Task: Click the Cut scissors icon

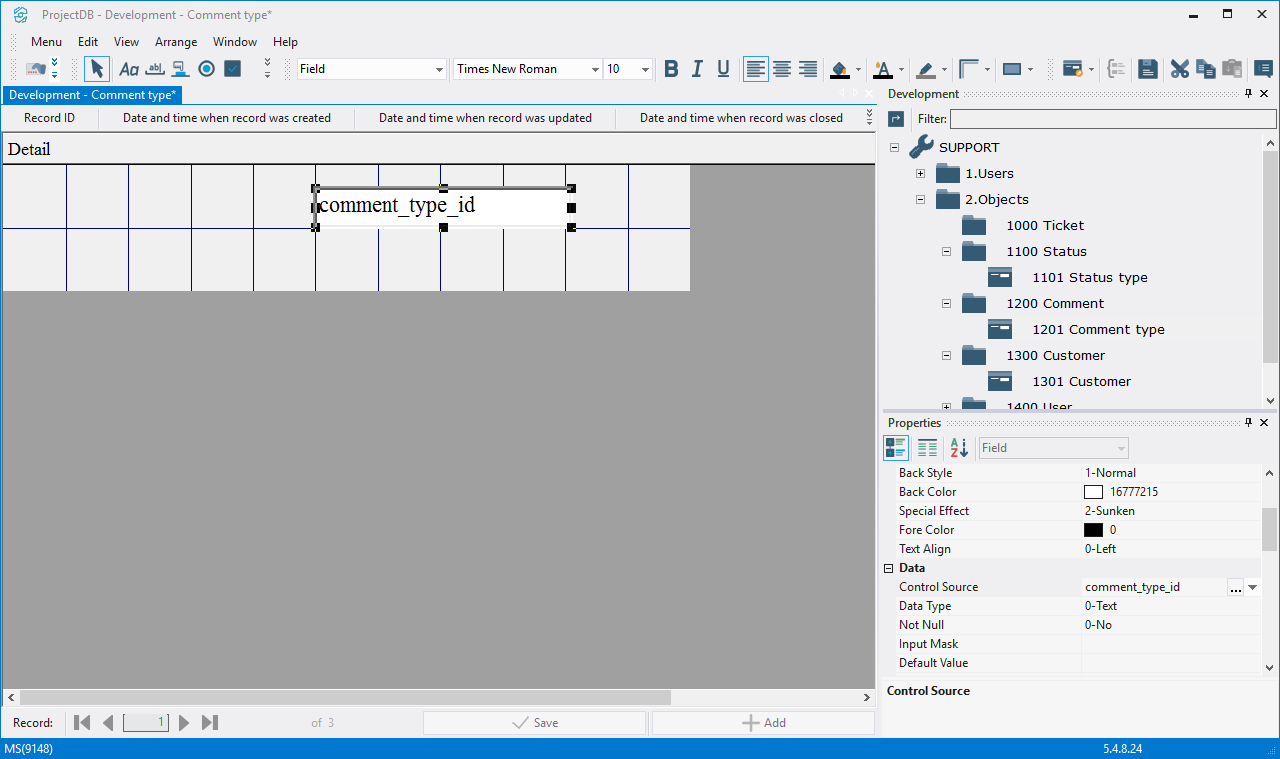Action: pos(1180,69)
